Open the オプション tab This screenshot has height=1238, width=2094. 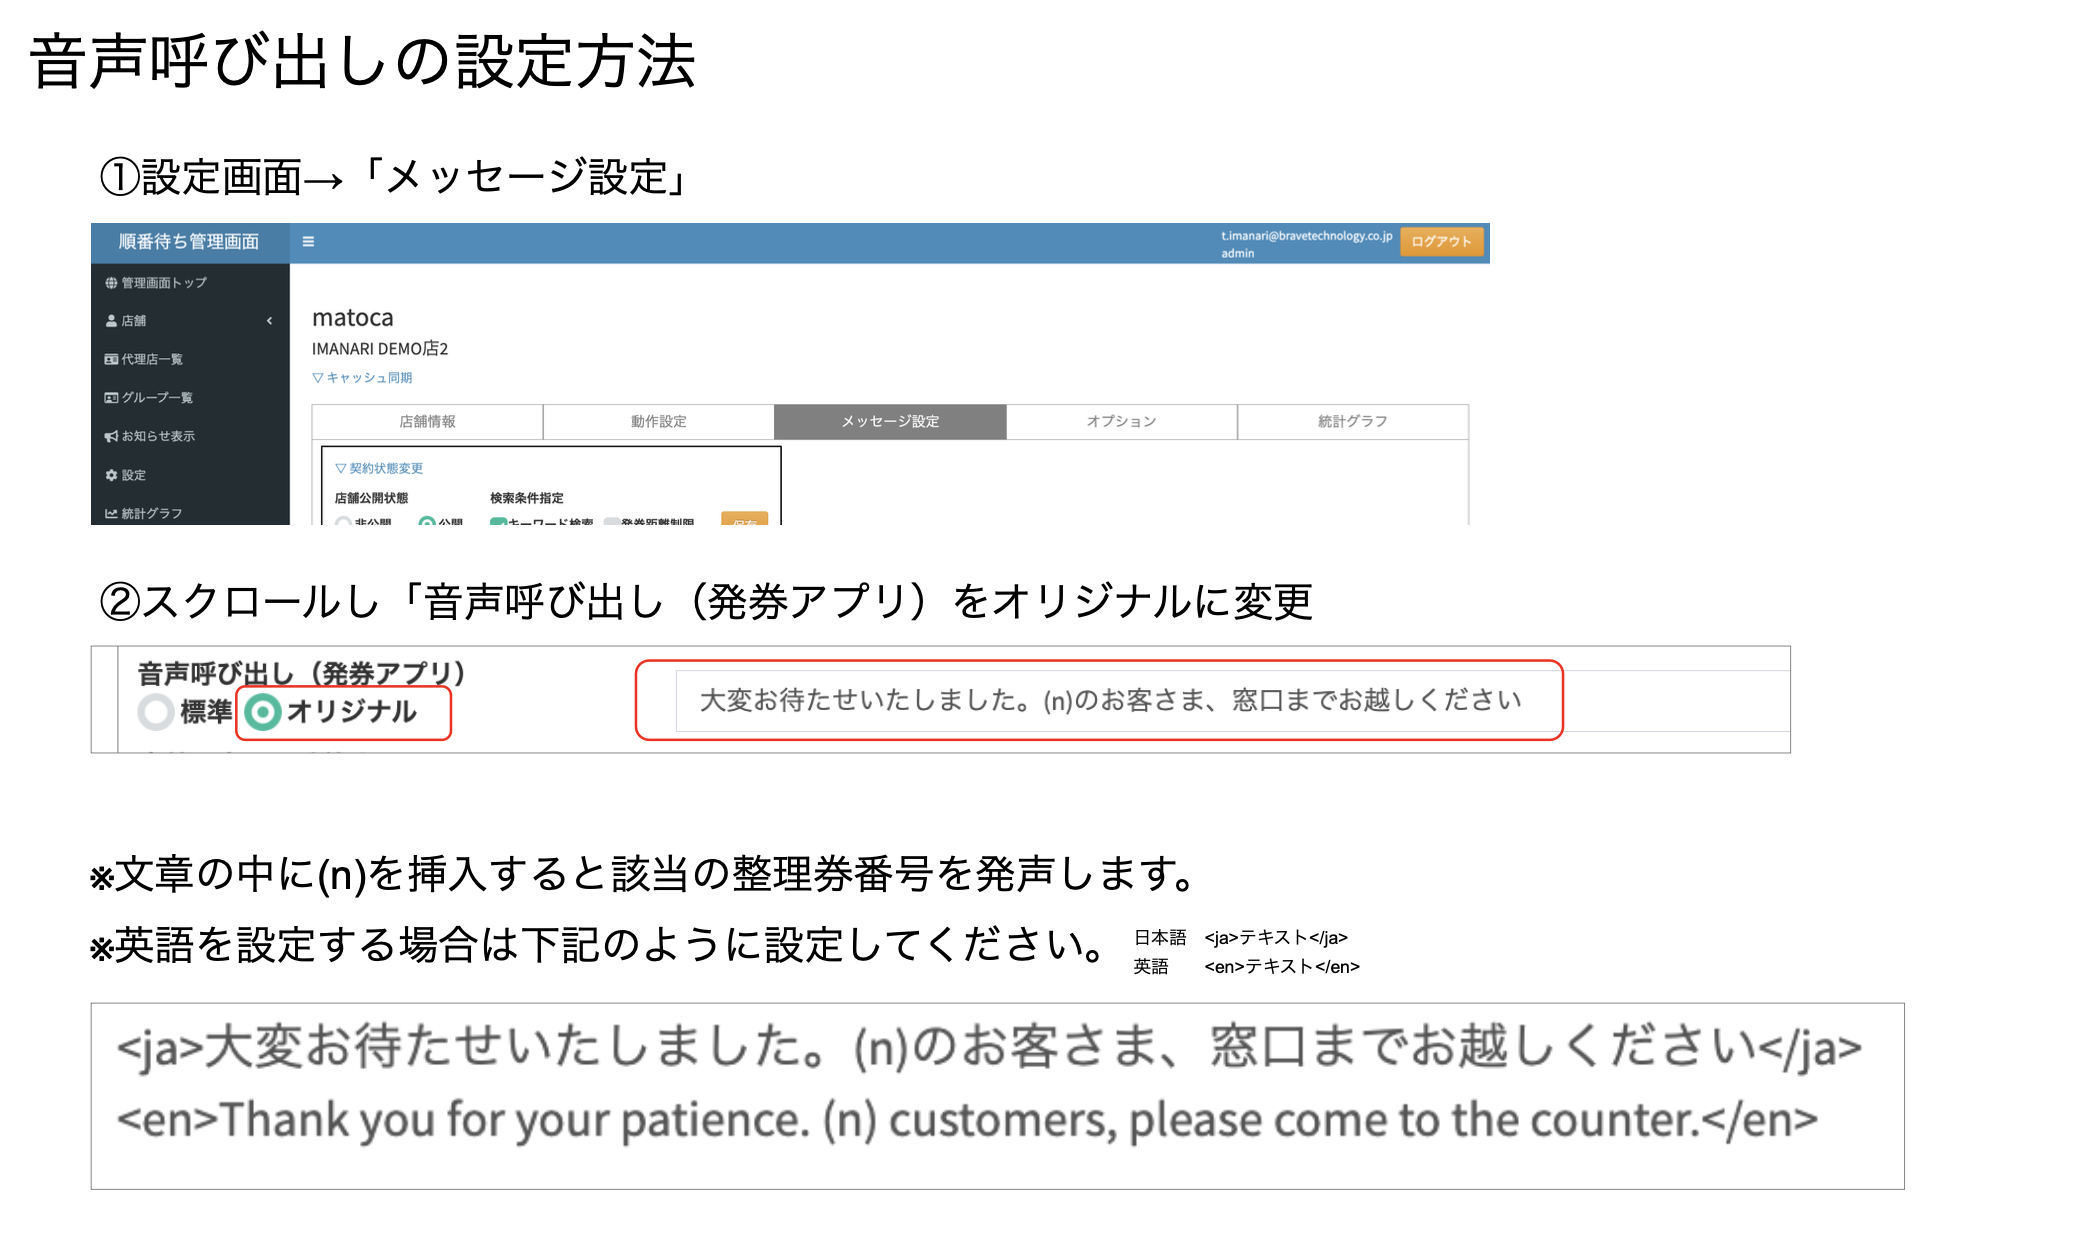(x=1120, y=421)
